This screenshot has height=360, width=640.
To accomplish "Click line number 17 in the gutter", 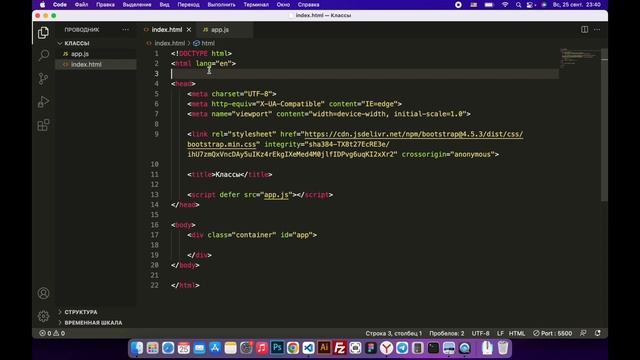I will tap(155, 235).
